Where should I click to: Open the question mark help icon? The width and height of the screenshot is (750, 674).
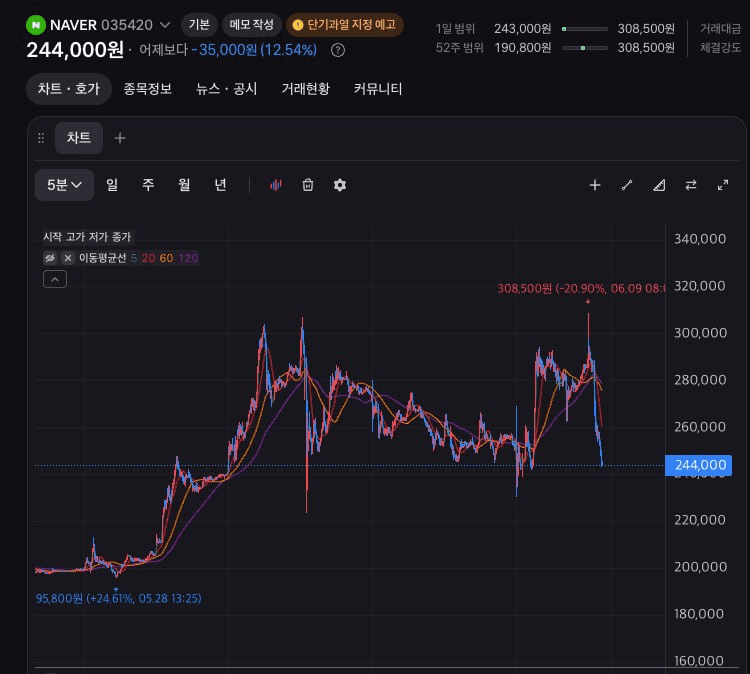coord(338,50)
